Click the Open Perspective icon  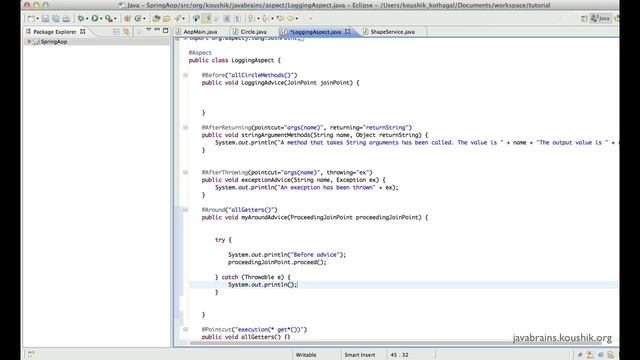pyautogui.click(x=584, y=18)
